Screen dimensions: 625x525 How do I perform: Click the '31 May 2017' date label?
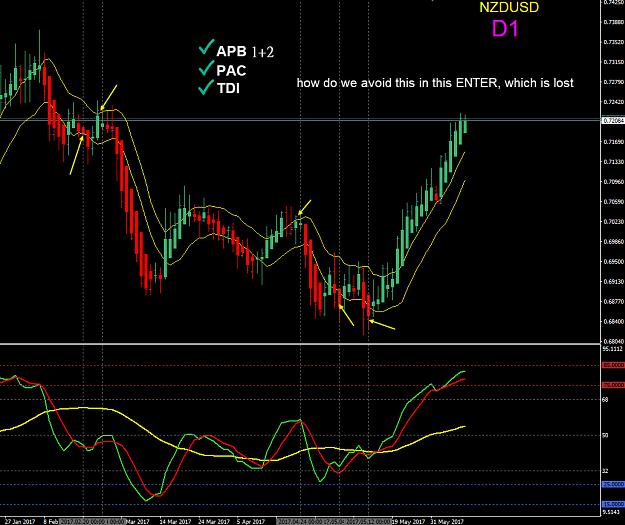click(x=447, y=521)
